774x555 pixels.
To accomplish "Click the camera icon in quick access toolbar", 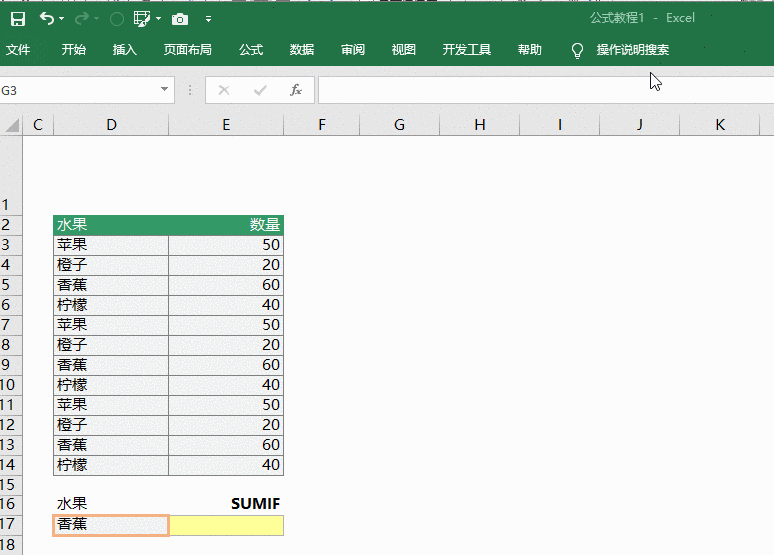I will coord(179,19).
